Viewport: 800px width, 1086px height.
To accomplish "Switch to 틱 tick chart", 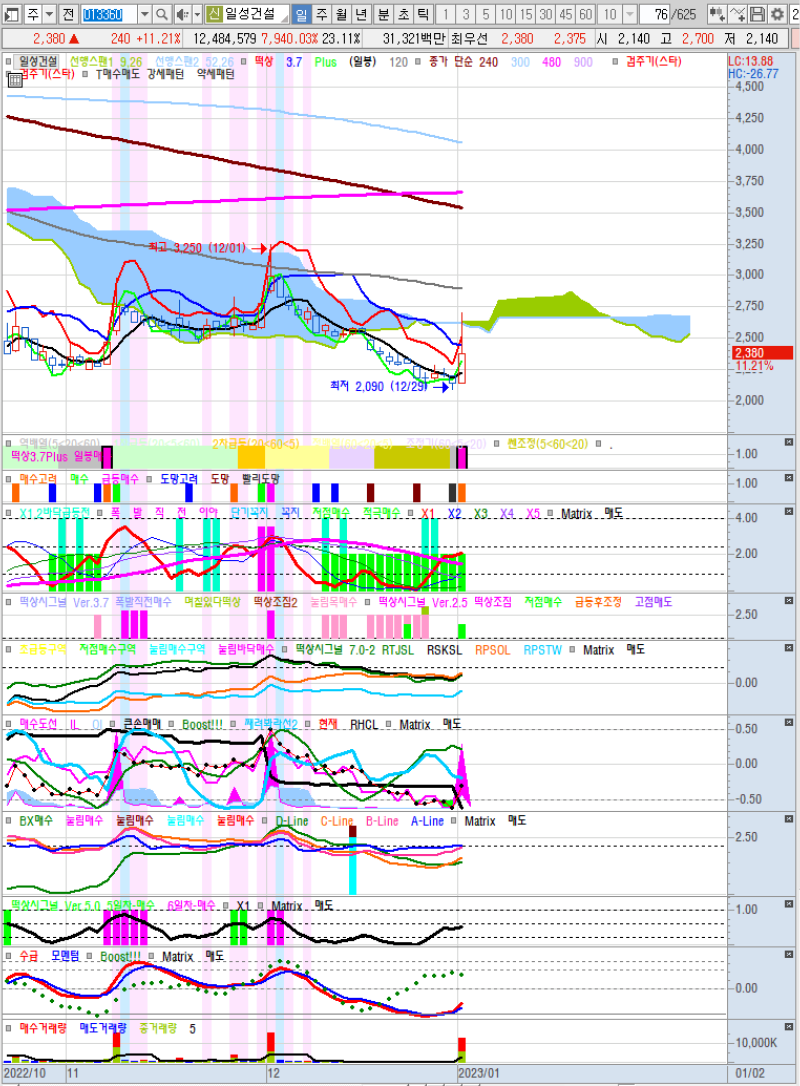I will coord(424,14).
